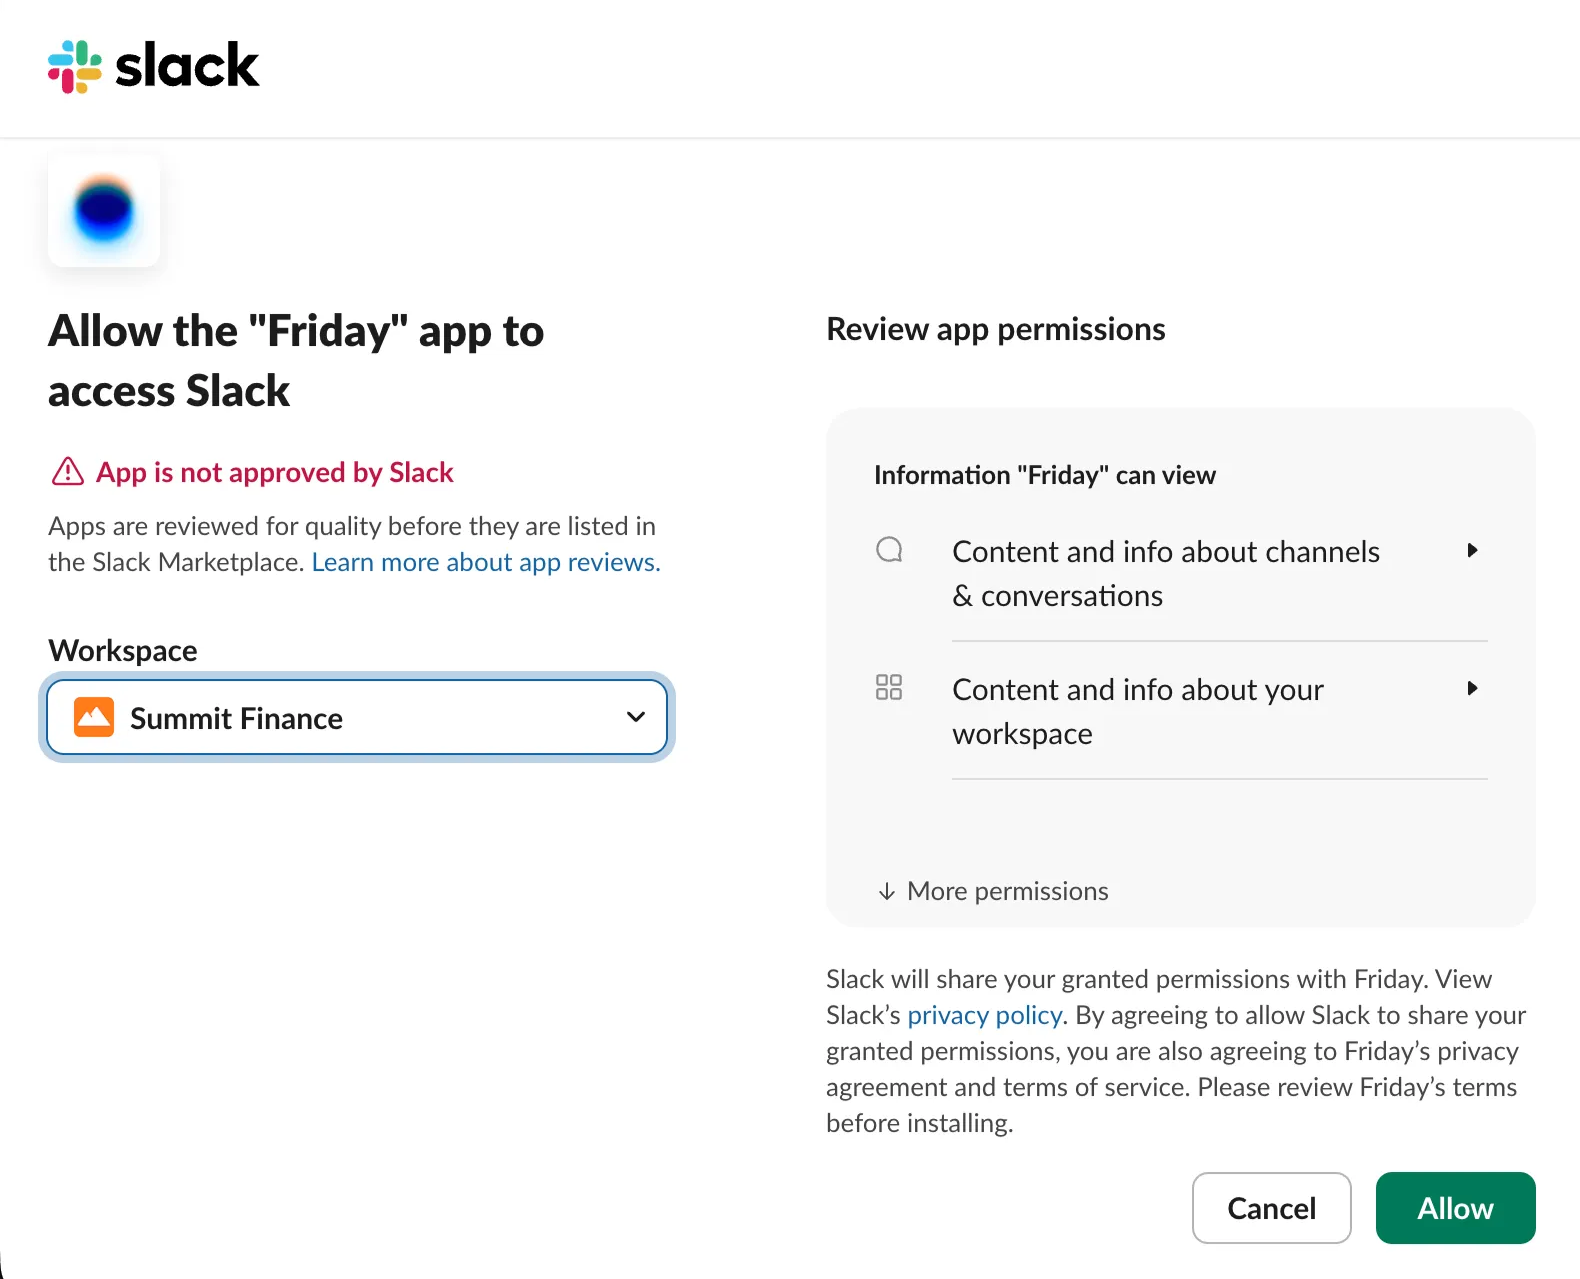1580x1279 pixels.
Task: Open the Workspace dropdown chevron
Action: (x=635, y=717)
